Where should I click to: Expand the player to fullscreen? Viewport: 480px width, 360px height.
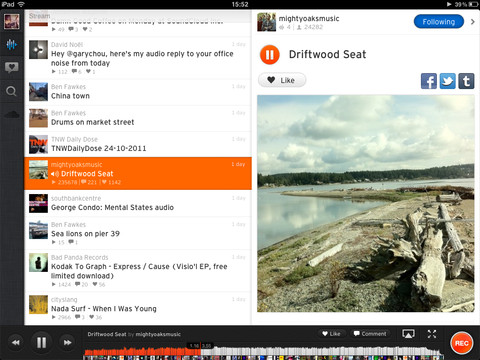click(432, 334)
